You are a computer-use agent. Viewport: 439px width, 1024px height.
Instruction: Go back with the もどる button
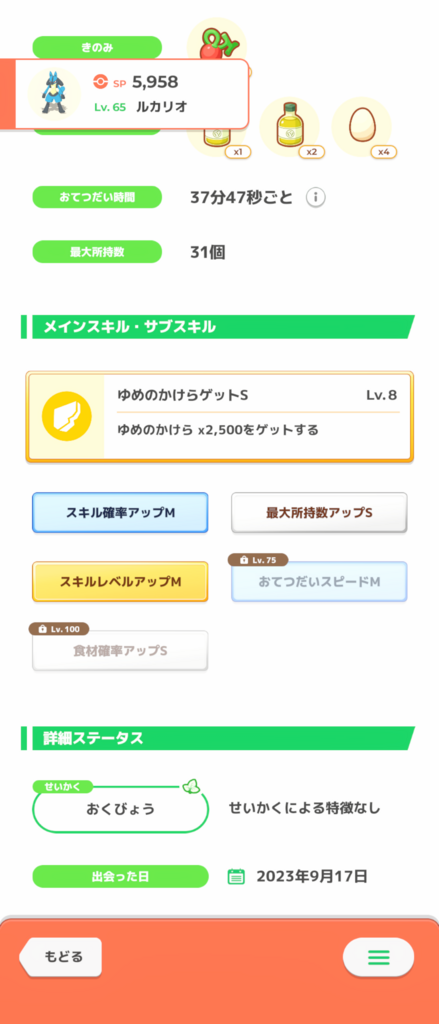60,957
